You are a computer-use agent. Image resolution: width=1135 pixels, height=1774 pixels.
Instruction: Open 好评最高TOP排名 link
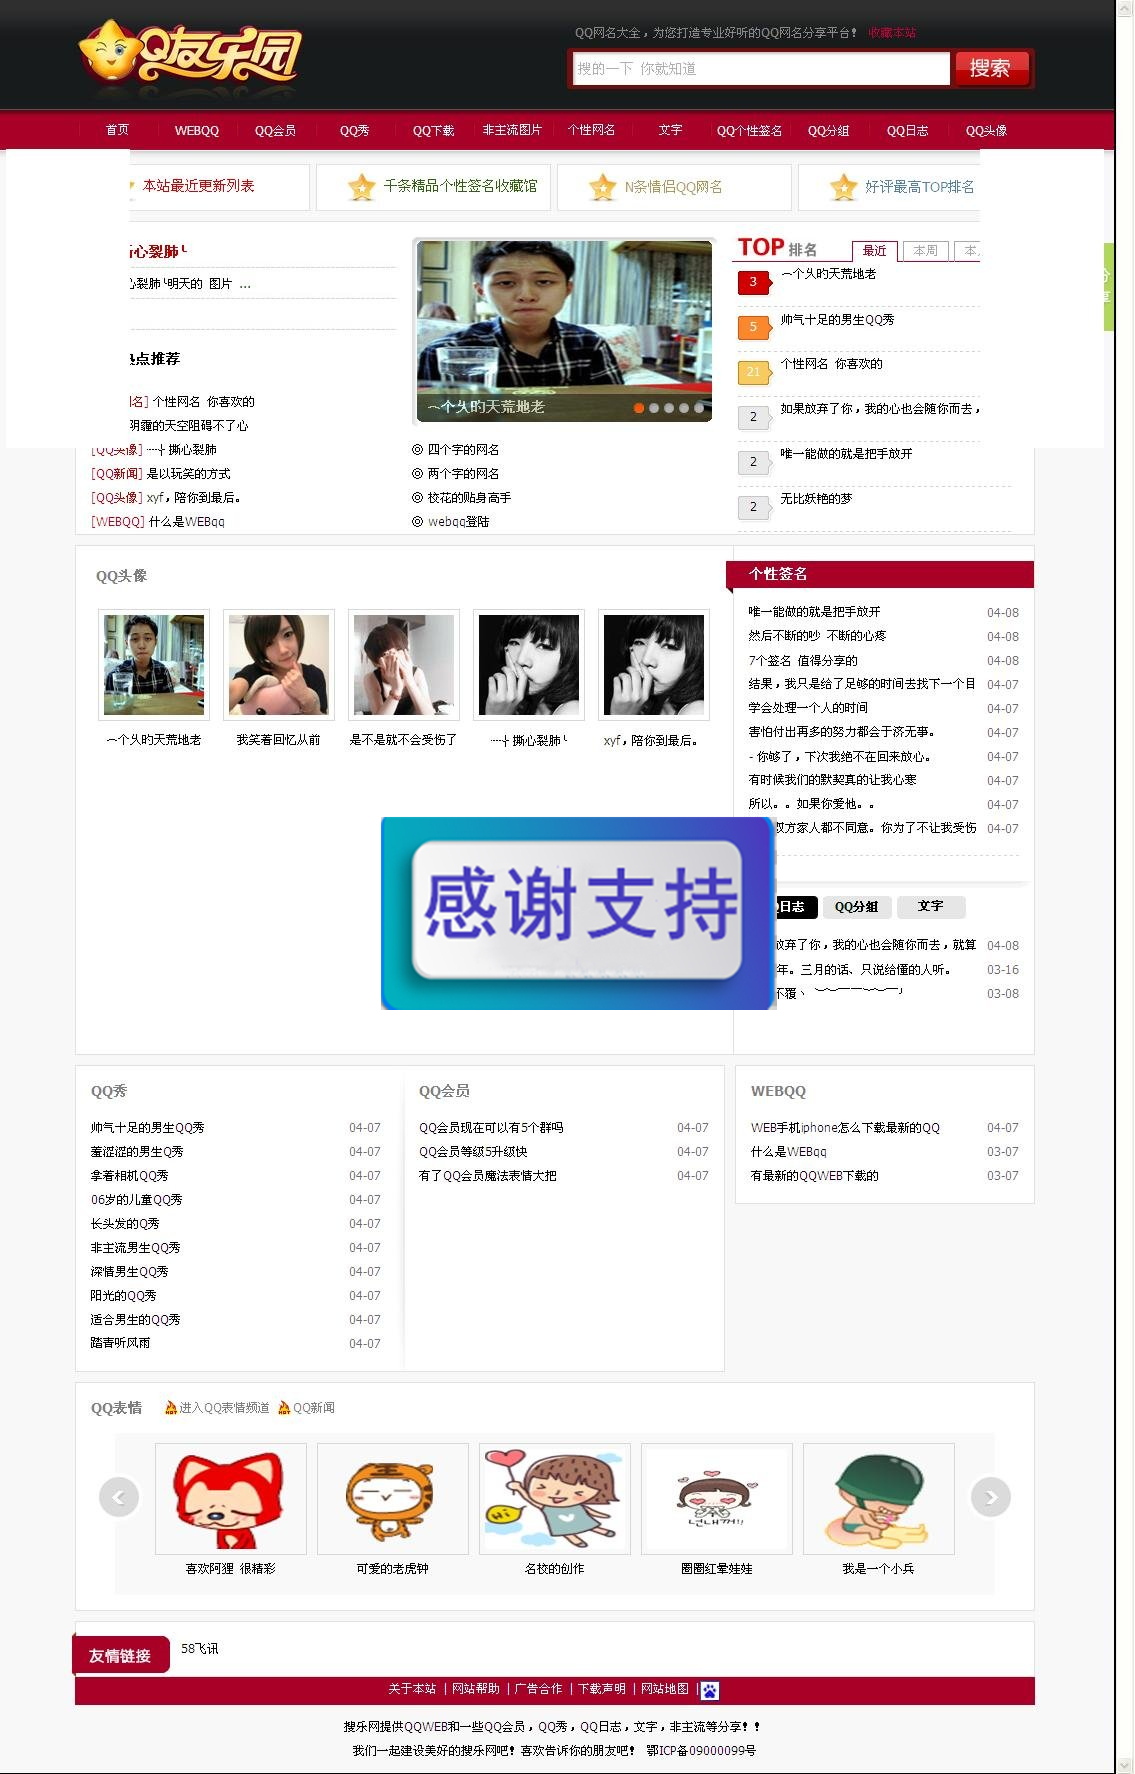(919, 187)
